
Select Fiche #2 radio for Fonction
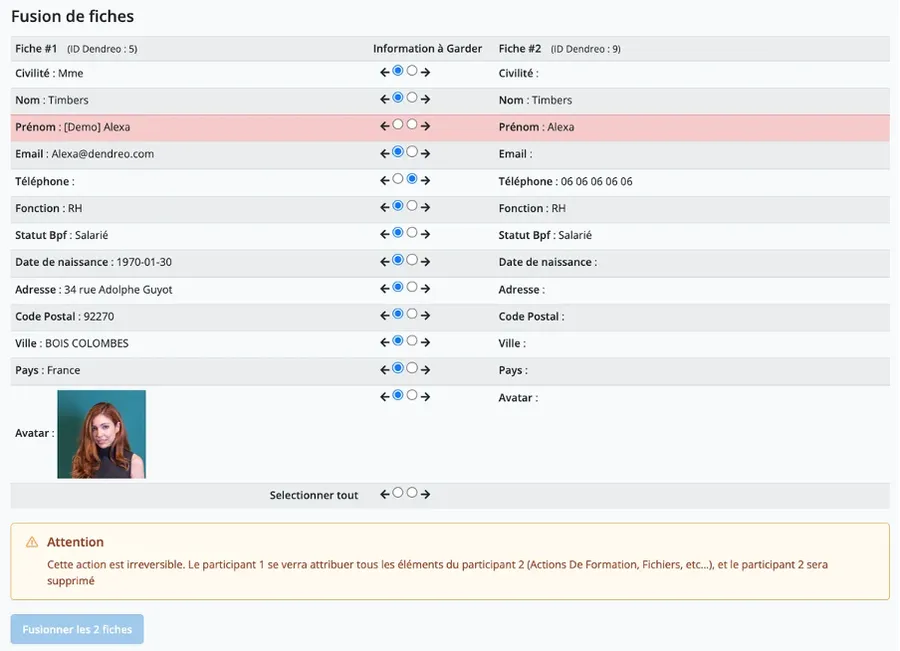(412, 206)
